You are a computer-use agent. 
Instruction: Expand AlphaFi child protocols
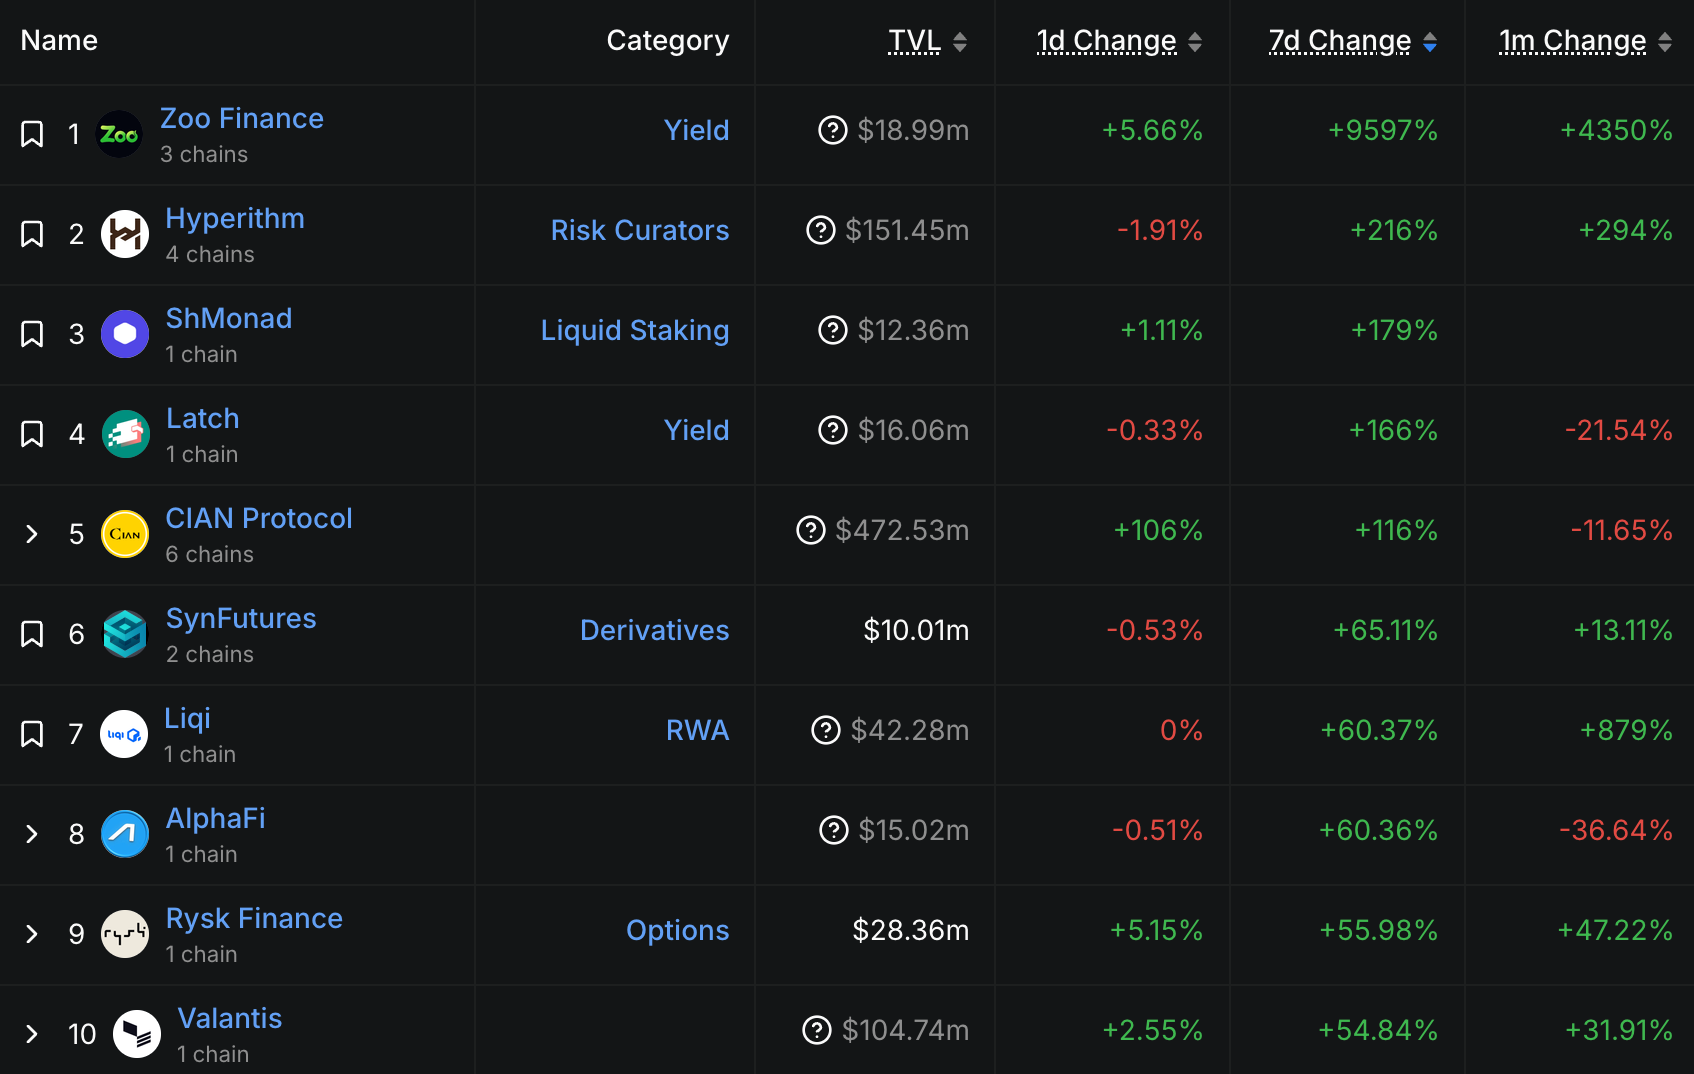pyautogui.click(x=32, y=834)
